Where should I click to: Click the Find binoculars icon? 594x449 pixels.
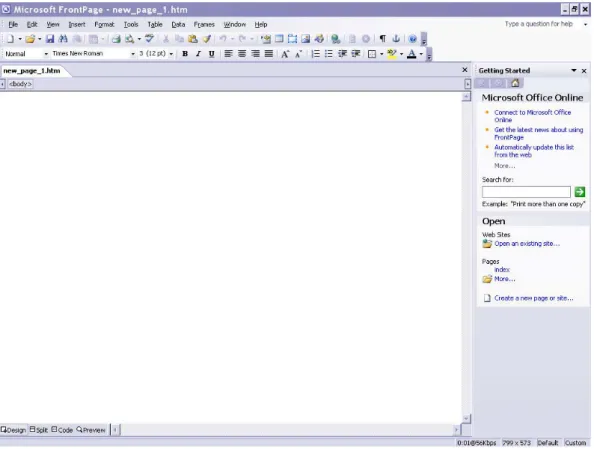[x=63, y=39]
